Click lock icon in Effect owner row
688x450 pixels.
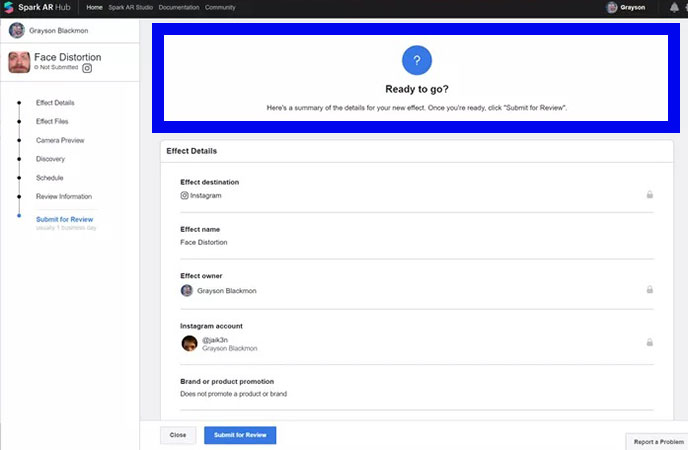click(650, 289)
